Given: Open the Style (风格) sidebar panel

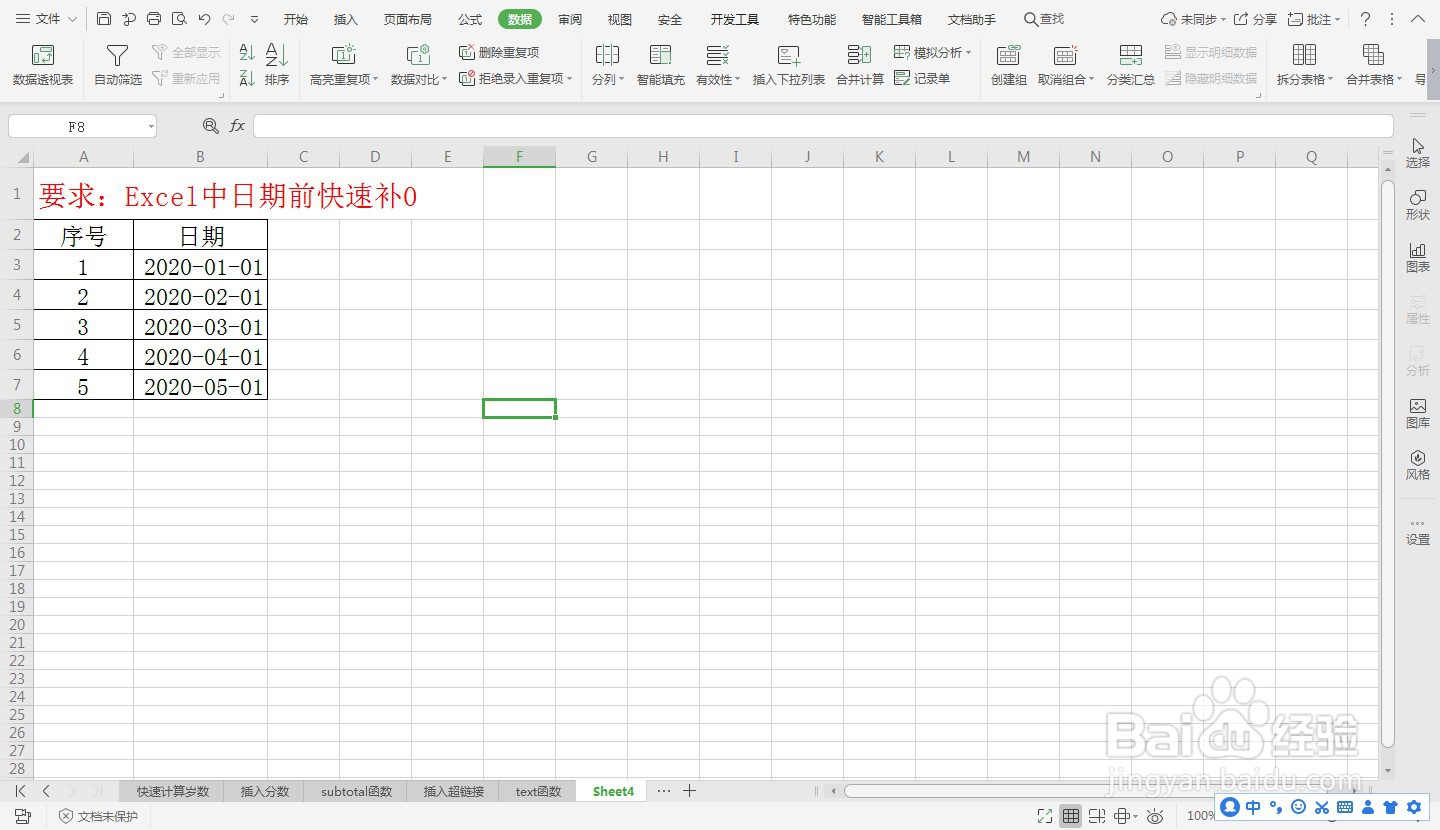Looking at the screenshot, I should pyautogui.click(x=1418, y=465).
